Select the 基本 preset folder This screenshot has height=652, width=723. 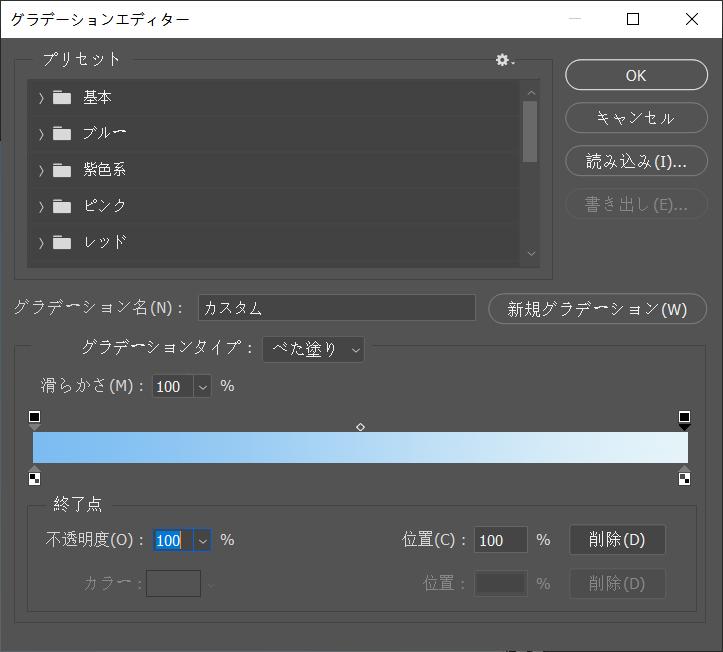point(97,98)
